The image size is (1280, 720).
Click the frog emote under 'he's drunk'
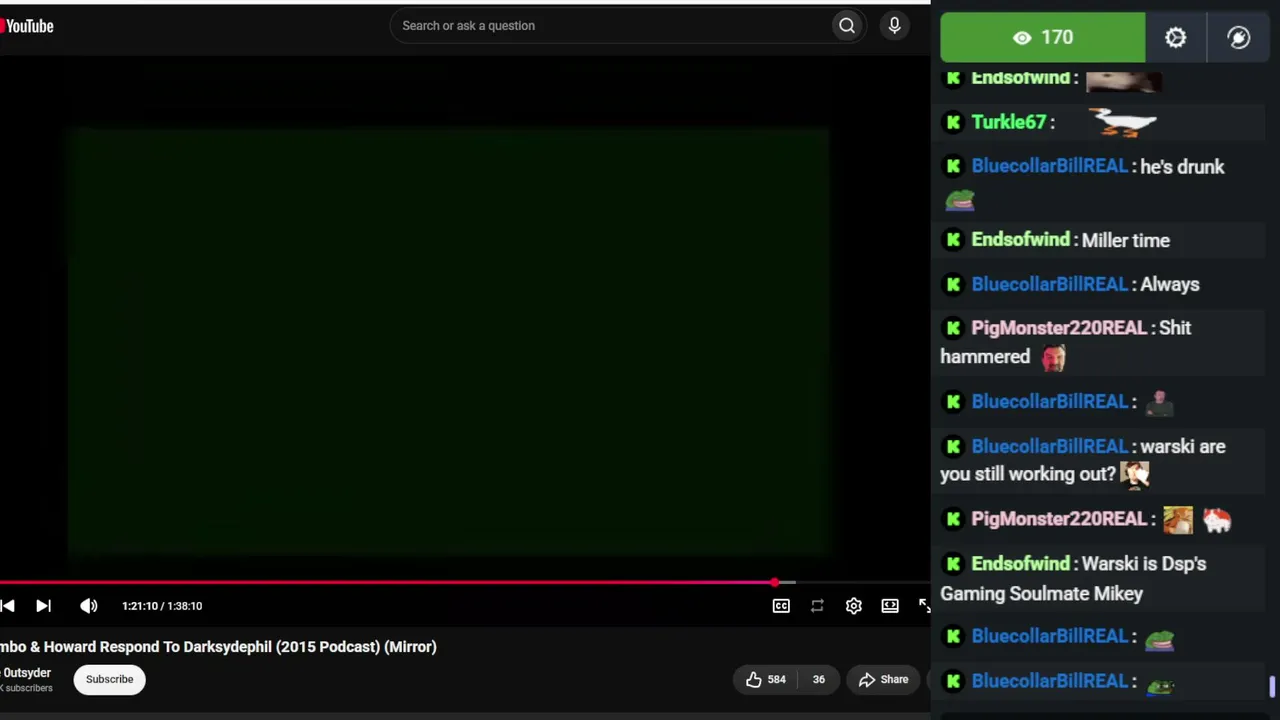click(x=960, y=200)
